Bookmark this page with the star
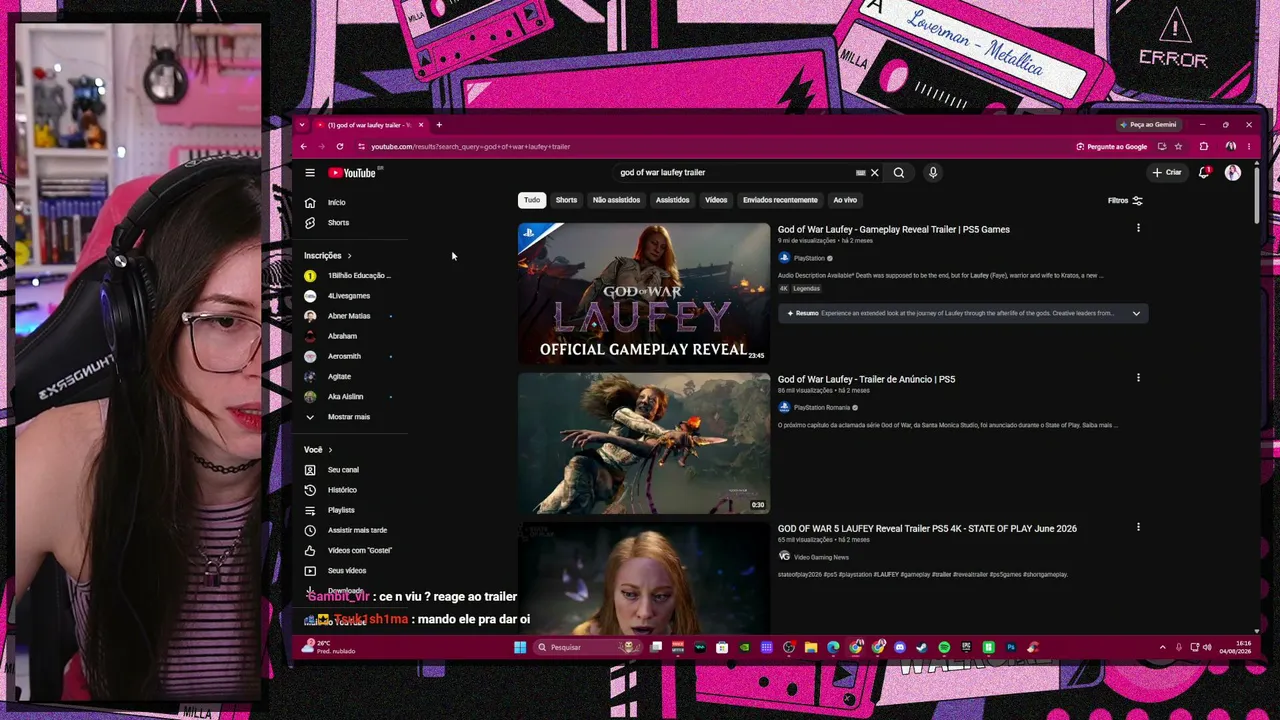The width and height of the screenshot is (1280, 720). [x=1178, y=147]
